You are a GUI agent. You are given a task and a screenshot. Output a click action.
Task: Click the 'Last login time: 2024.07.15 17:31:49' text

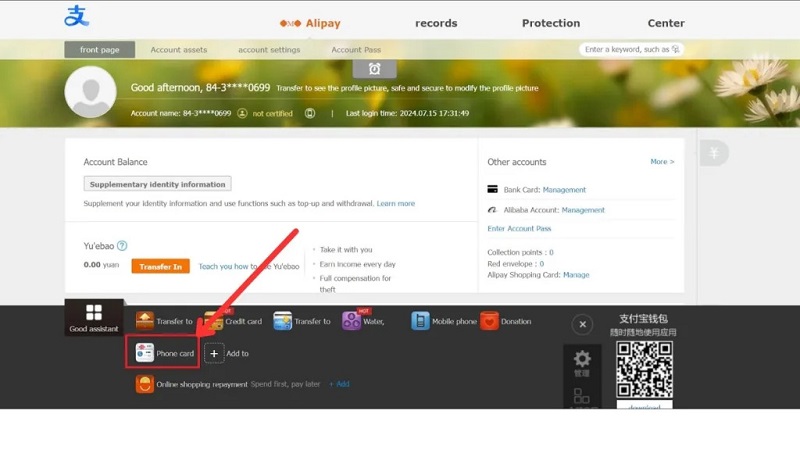407,113
